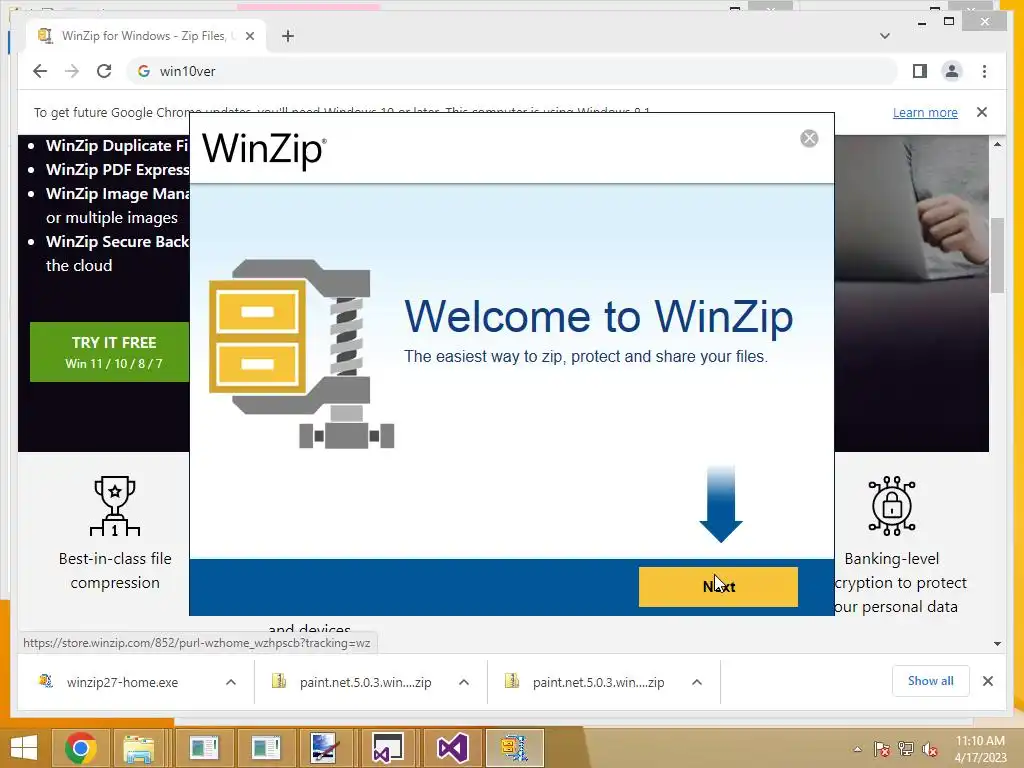Open a new Chrome tab
Viewport: 1024px width, 768px height.
288,36
